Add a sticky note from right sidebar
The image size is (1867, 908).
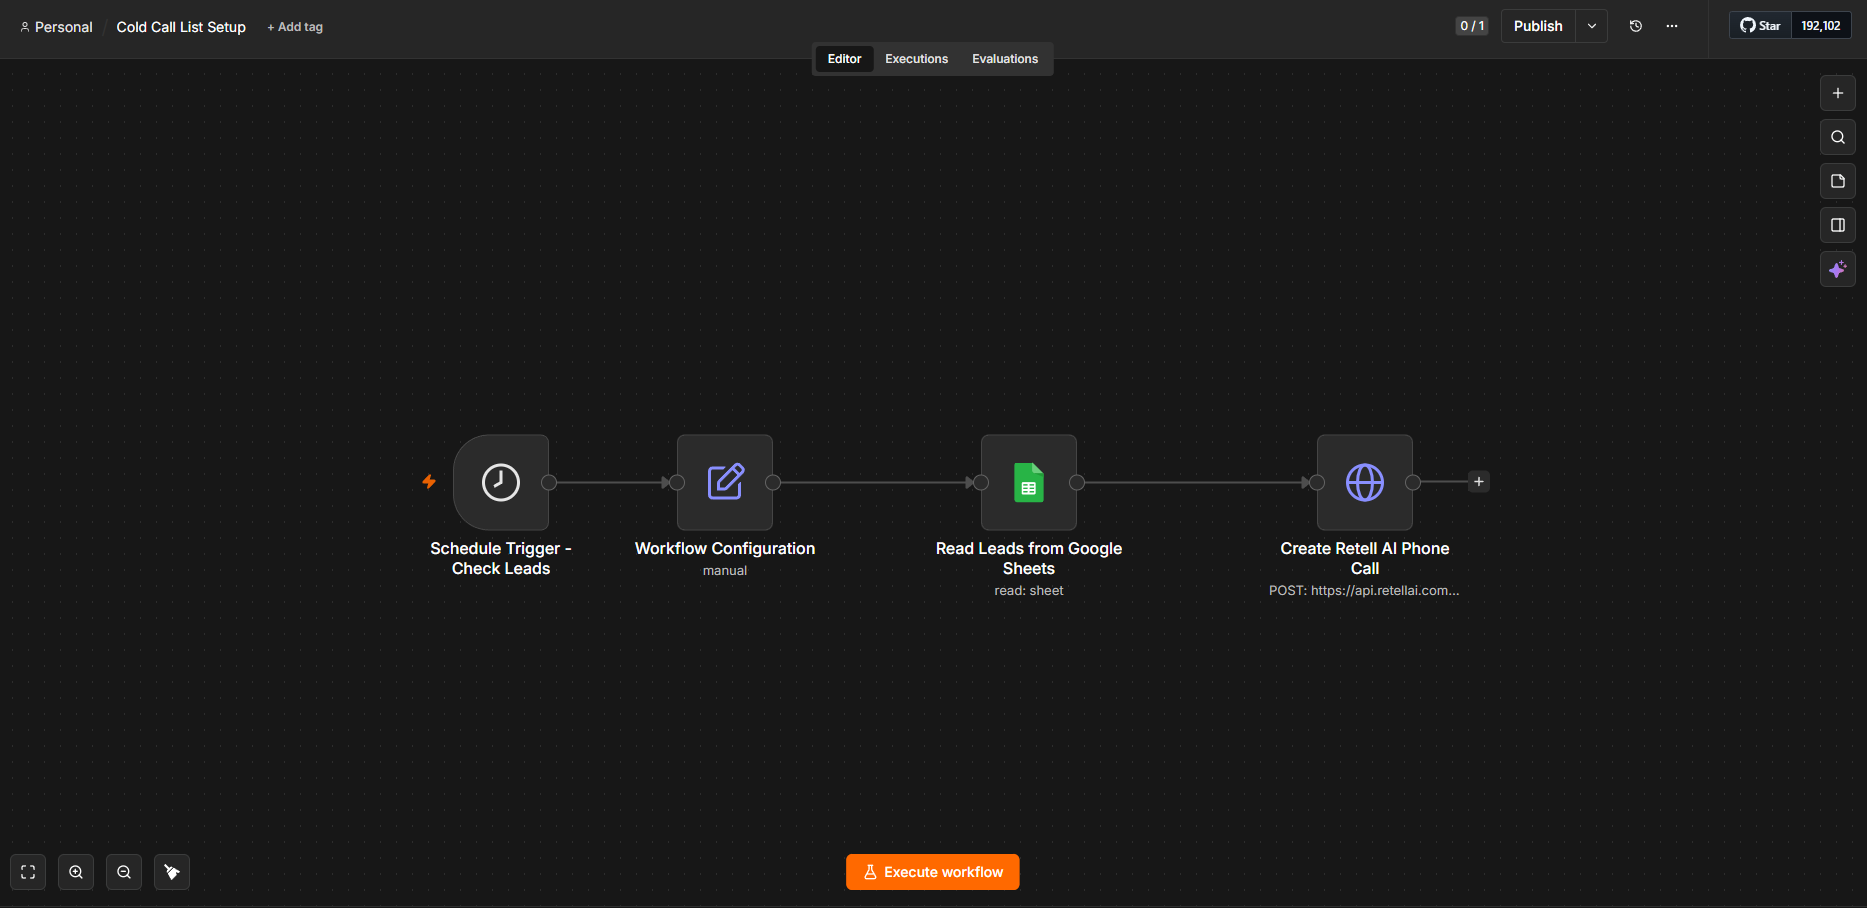(x=1838, y=181)
